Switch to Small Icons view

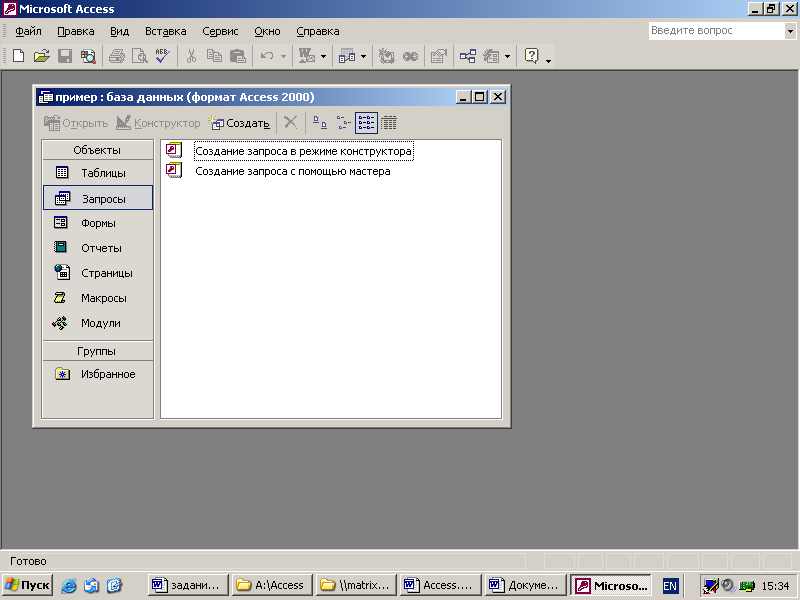point(343,122)
